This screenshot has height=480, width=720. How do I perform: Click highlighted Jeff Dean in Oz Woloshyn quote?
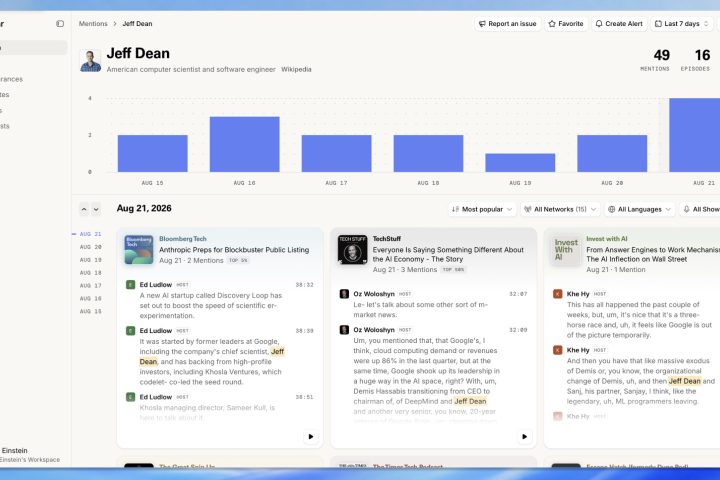[470, 401]
